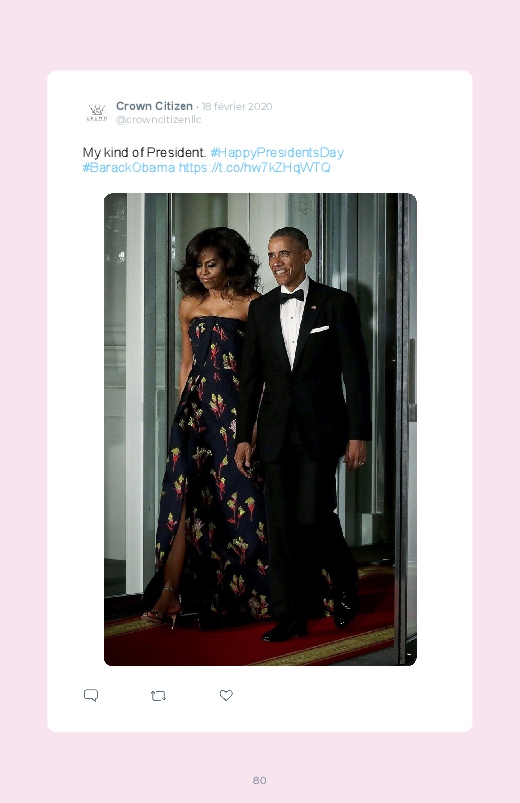Click the @crowncitizenllc handle

(x=158, y=119)
